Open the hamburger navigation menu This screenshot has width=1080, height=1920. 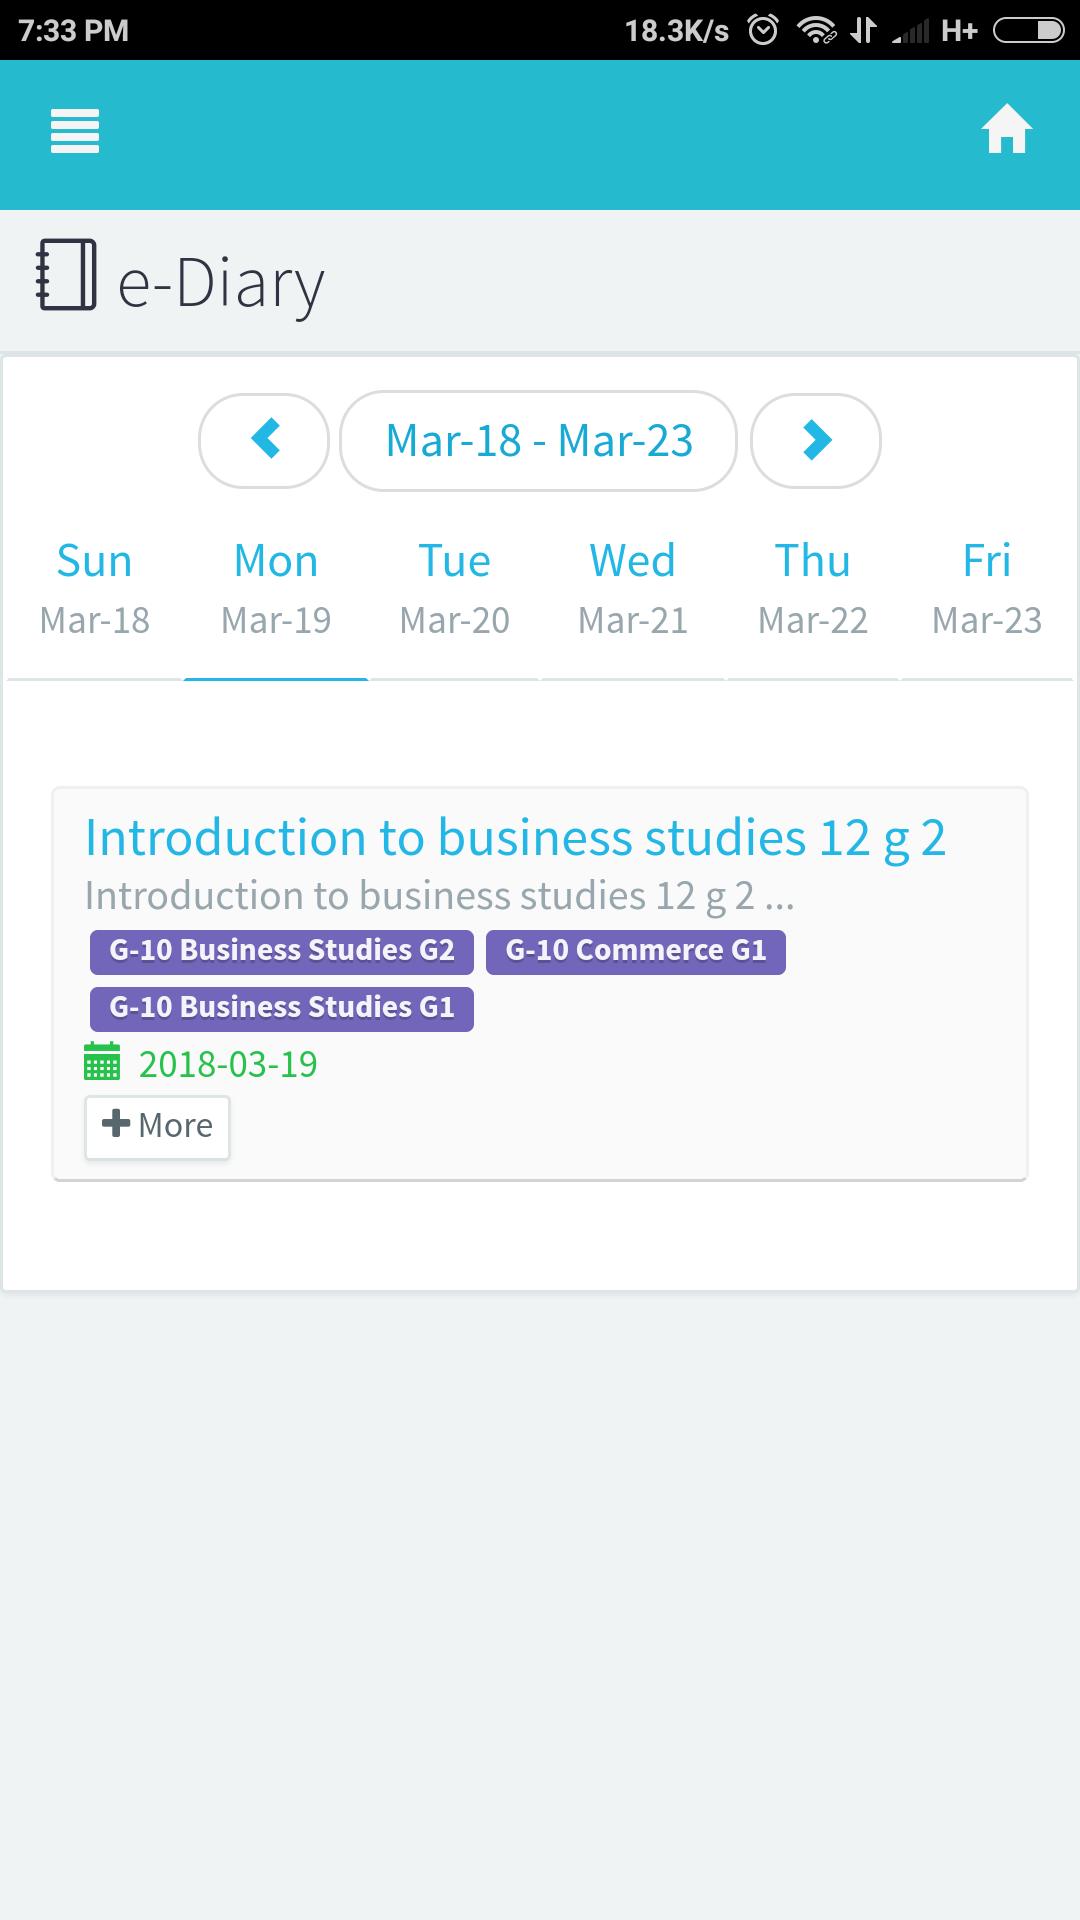point(75,131)
